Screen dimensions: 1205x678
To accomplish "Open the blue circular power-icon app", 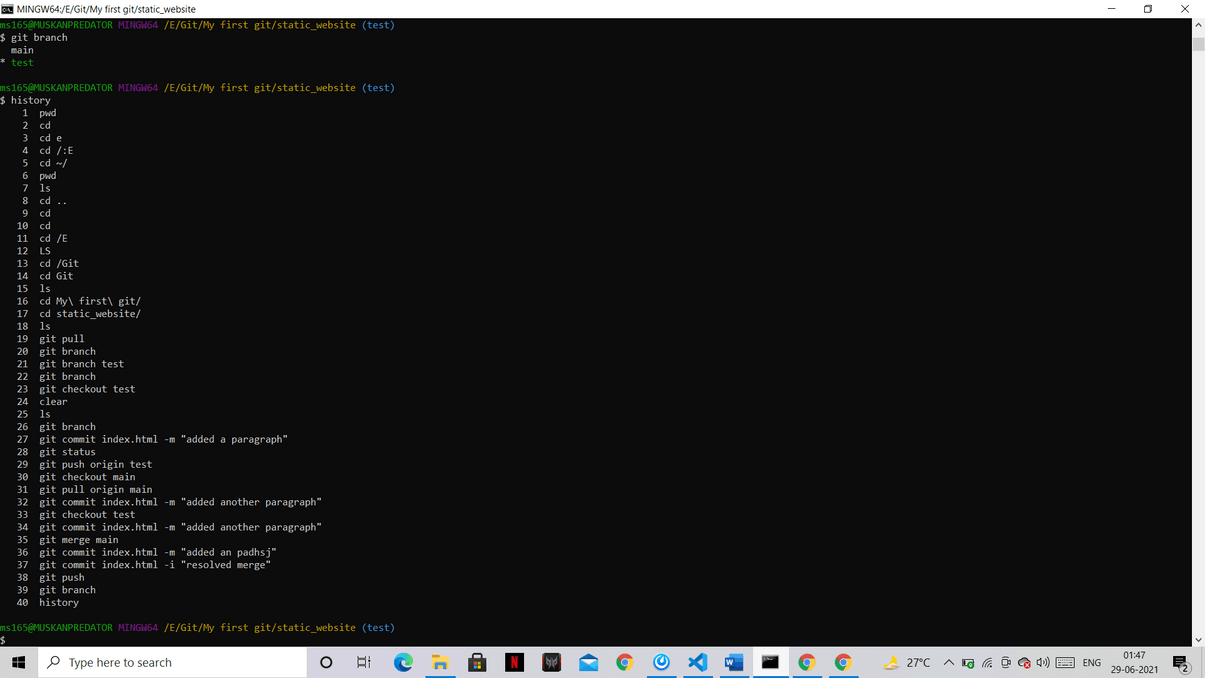I will [x=661, y=662].
